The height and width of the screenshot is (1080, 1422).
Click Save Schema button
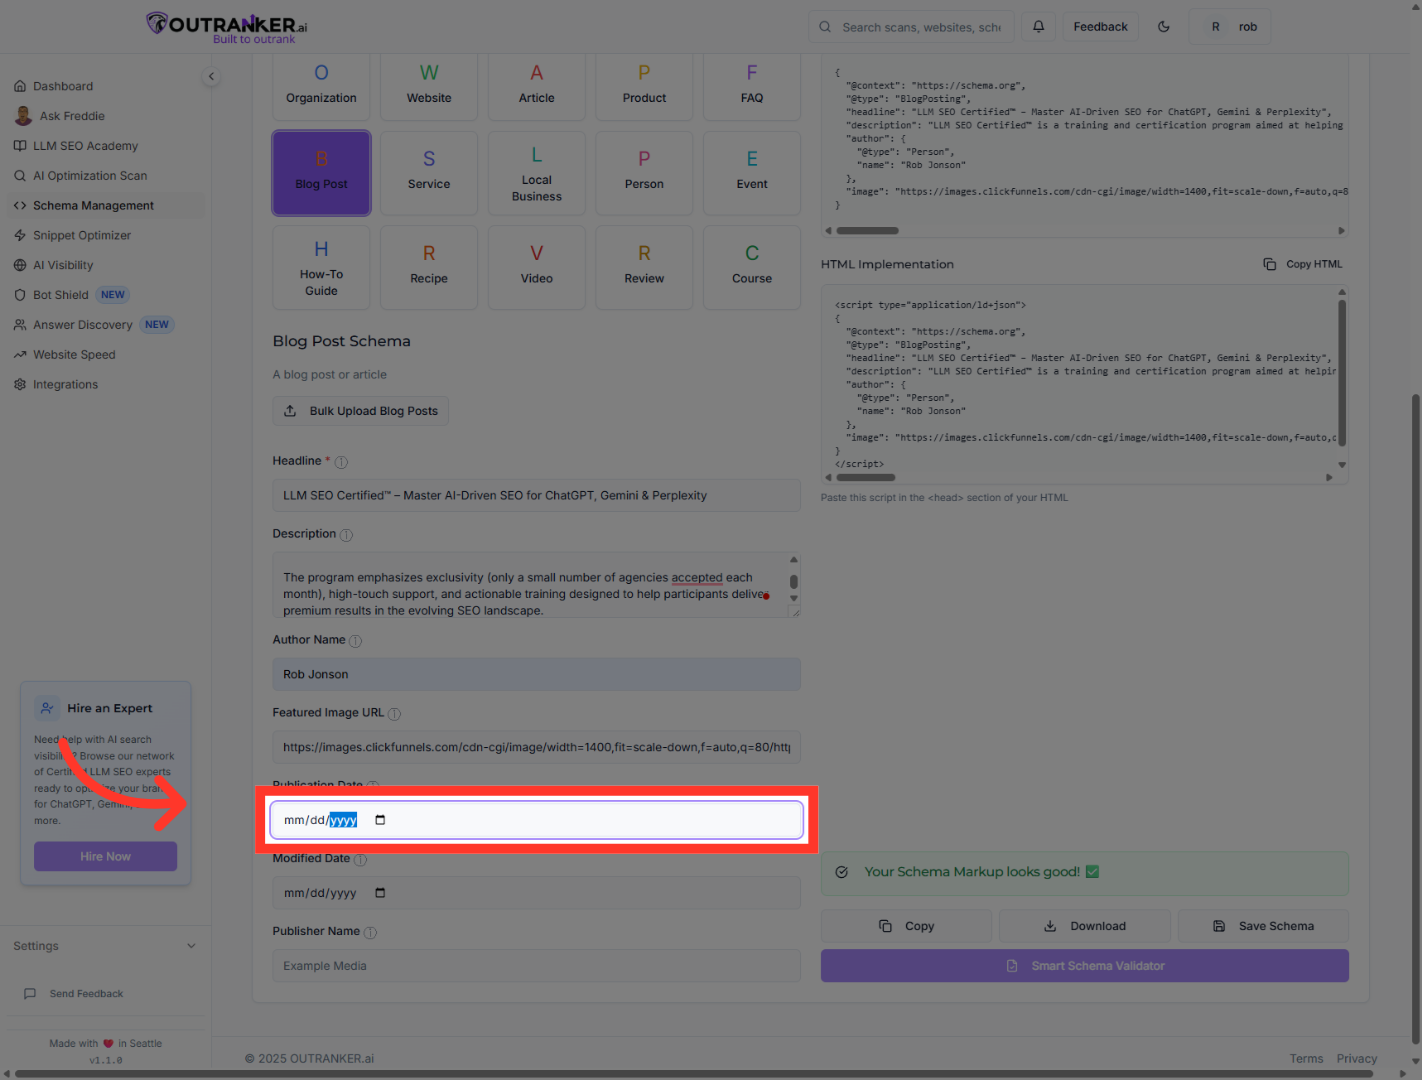(1263, 926)
